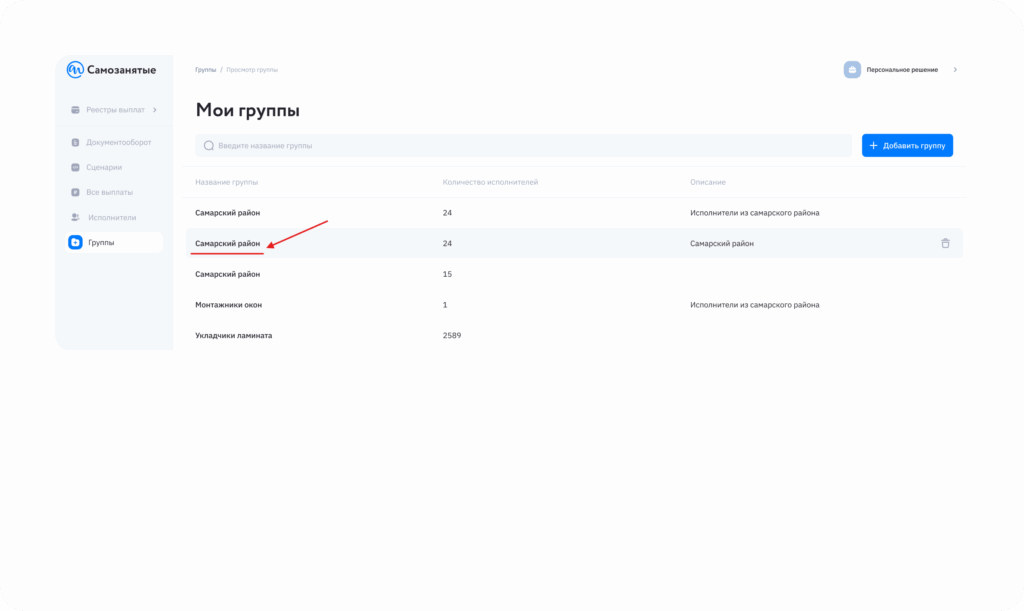
Task: Expand the Реестры выплат chevron
Action: 155,110
